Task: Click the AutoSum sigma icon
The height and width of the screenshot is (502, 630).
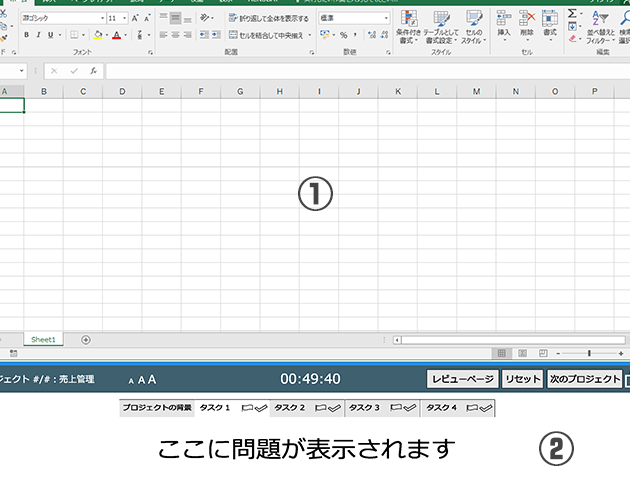Action: coord(572,14)
